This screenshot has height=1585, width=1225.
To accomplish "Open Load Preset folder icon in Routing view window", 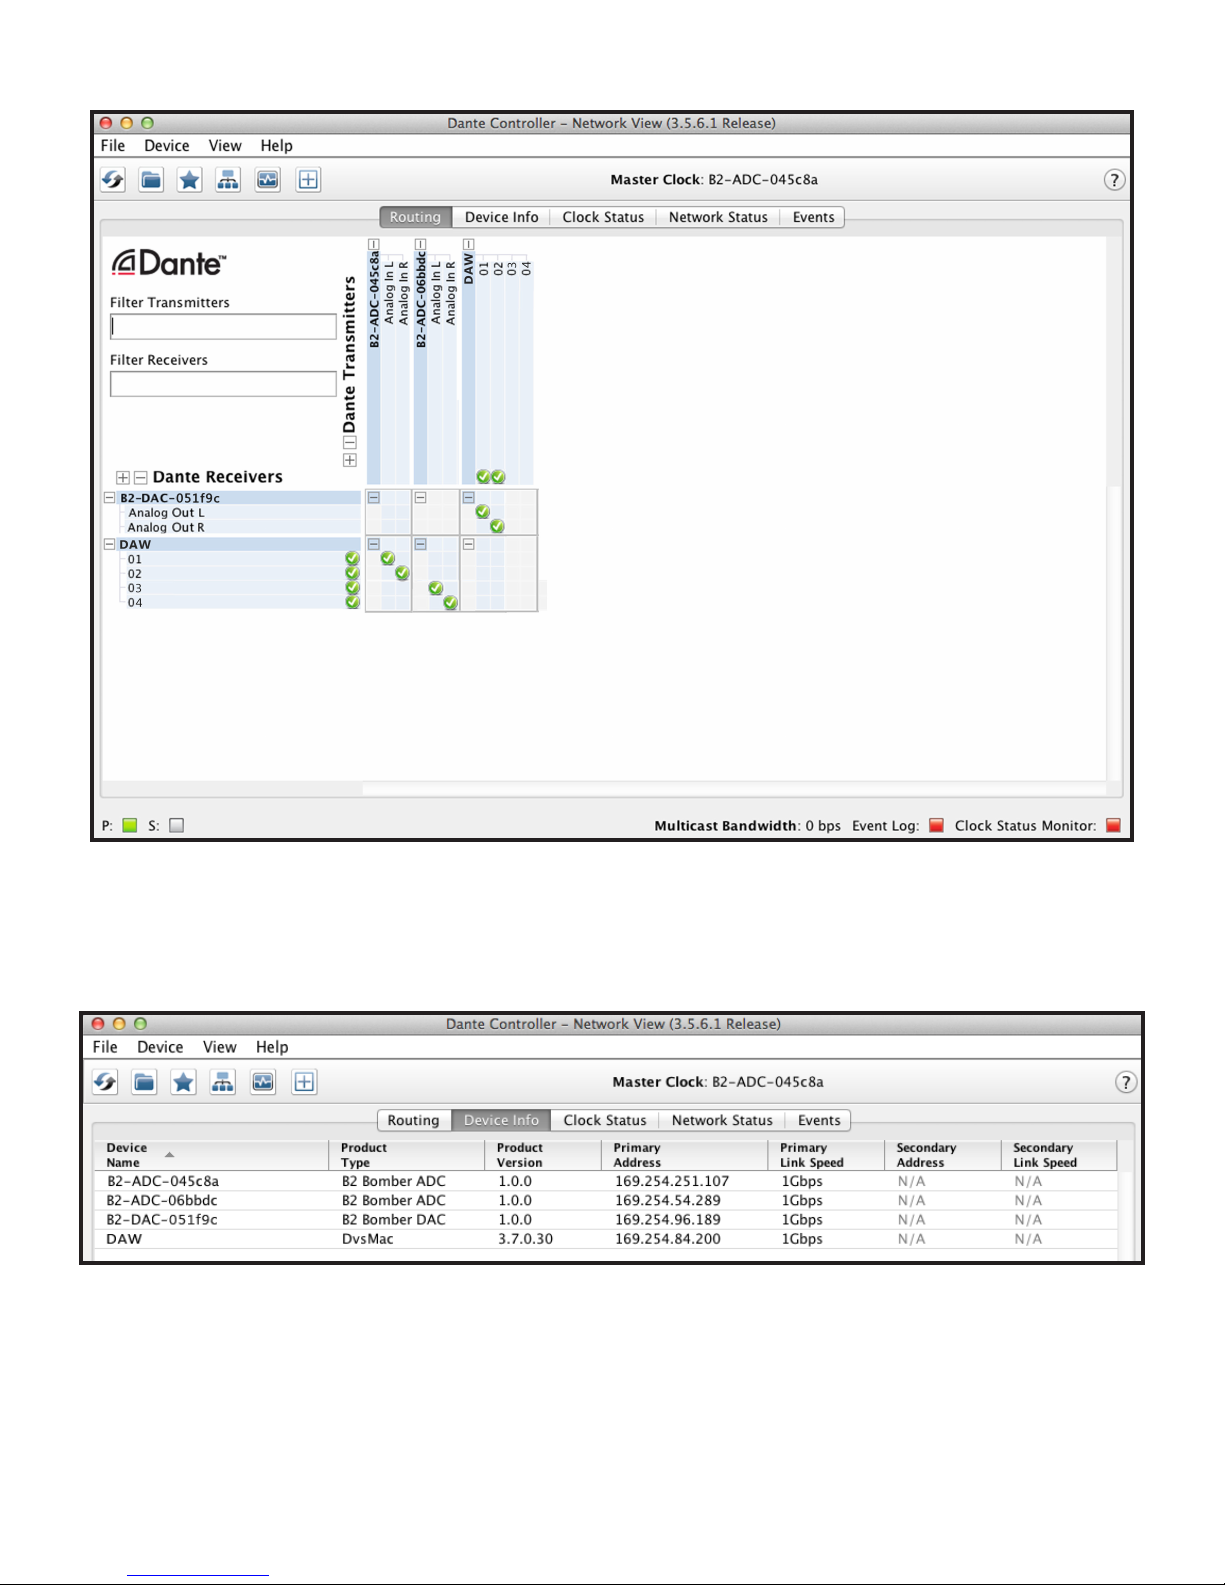I will (x=151, y=180).
